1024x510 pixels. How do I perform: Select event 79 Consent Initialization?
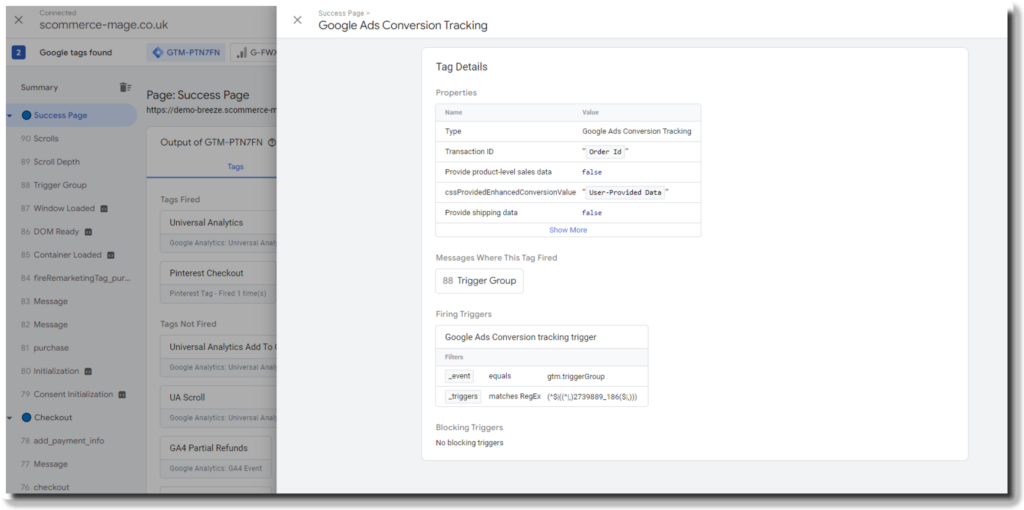(x=67, y=394)
